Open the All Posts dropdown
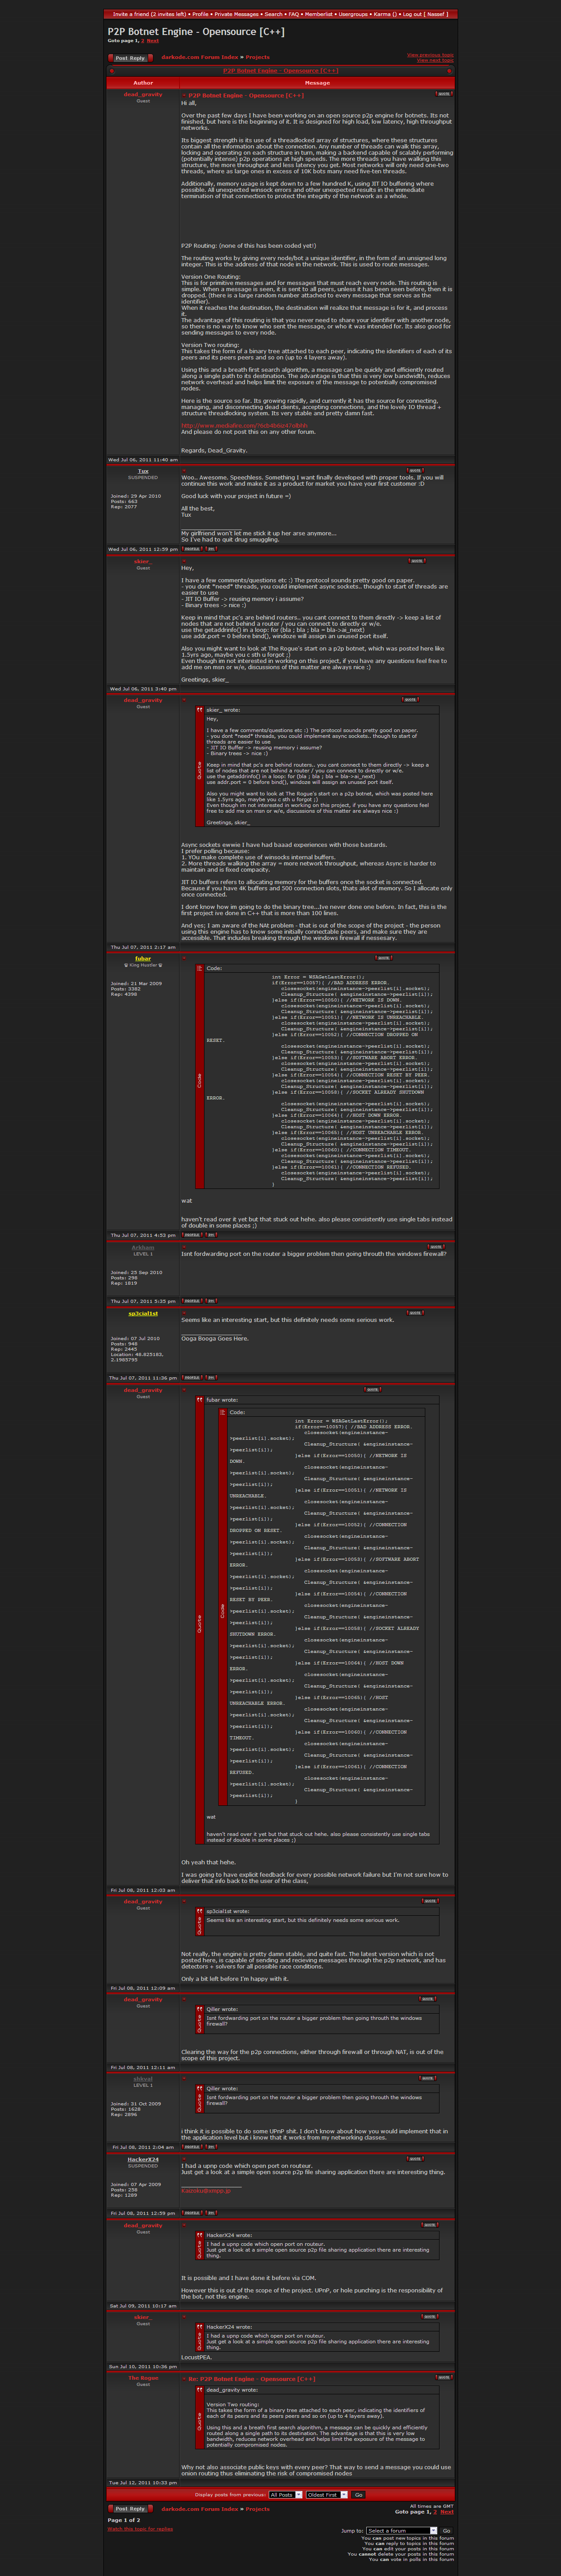Viewport: 561px width, 2576px height. (x=285, y=2495)
